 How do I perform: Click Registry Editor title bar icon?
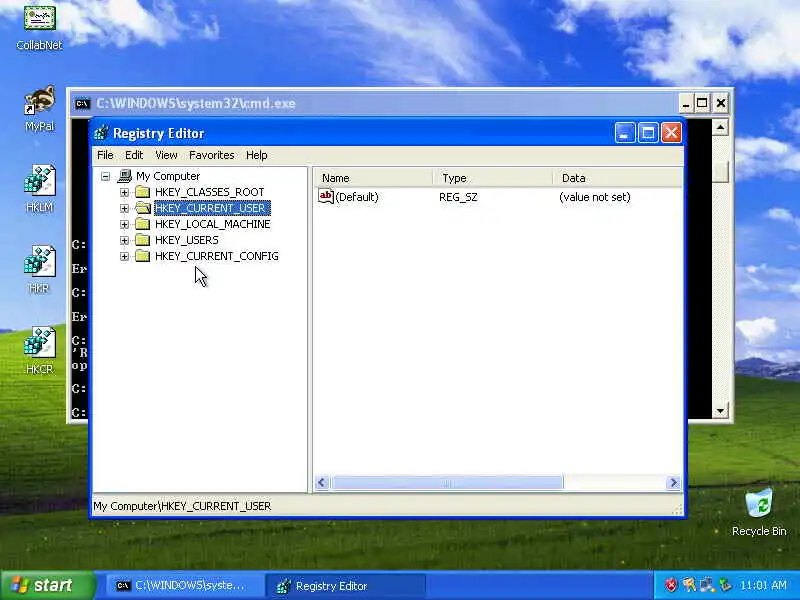point(101,133)
